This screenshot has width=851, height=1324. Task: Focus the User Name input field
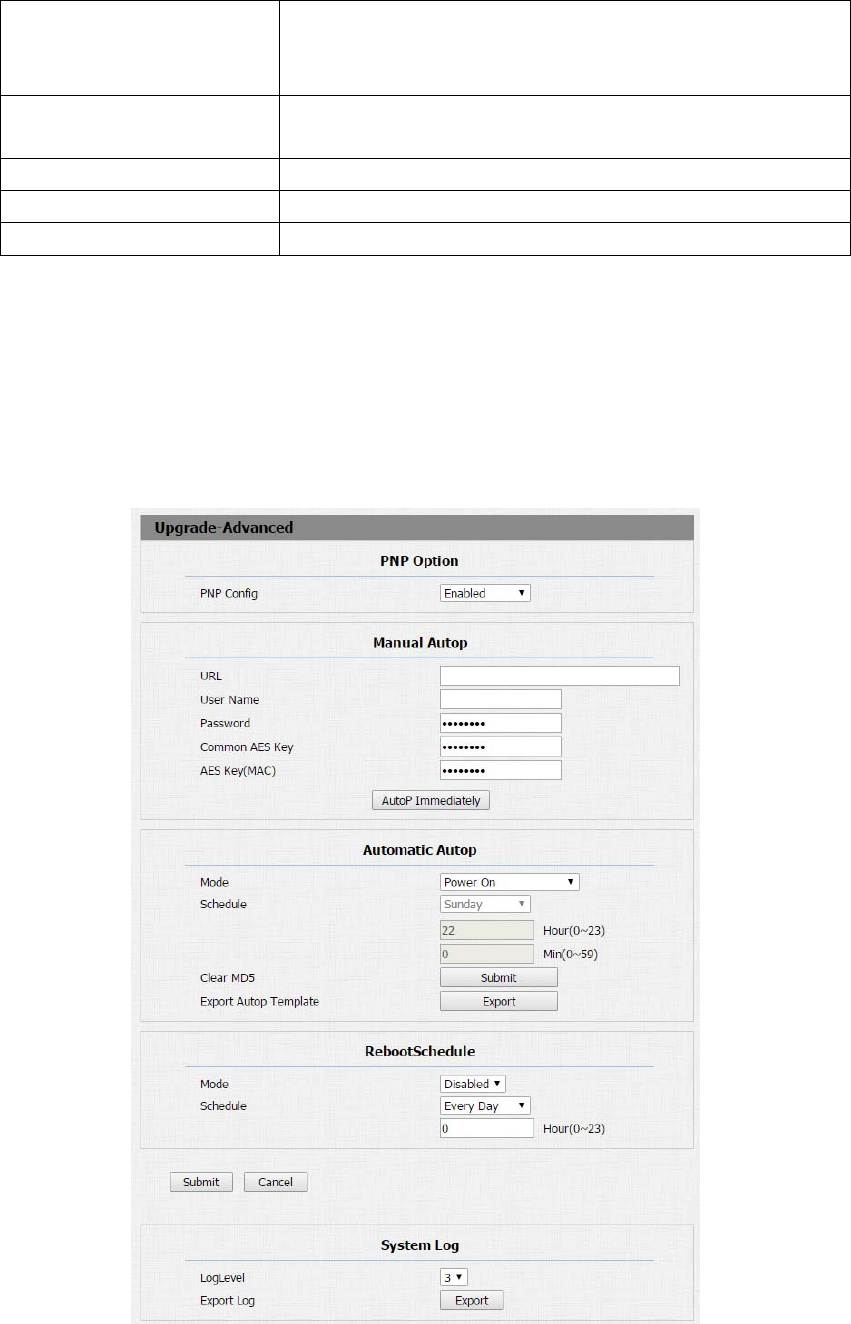(x=501, y=699)
